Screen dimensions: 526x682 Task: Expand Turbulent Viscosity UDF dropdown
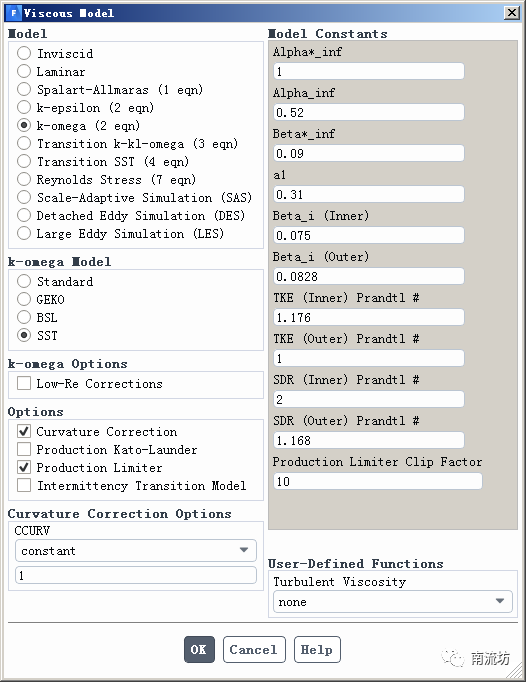[392, 602]
